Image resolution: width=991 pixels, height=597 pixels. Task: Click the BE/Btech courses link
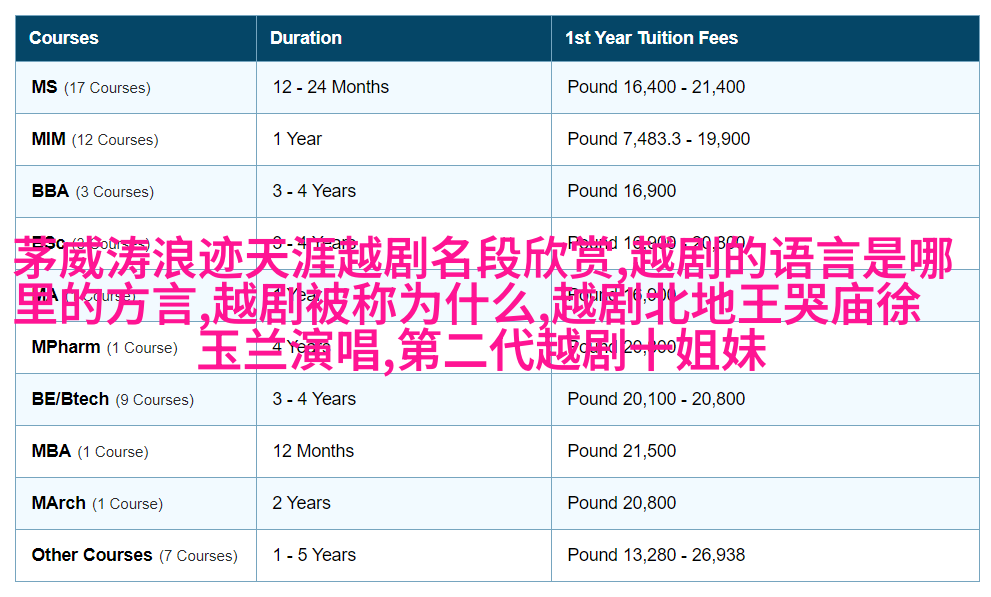pyautogui.click(x=70, y=399)
